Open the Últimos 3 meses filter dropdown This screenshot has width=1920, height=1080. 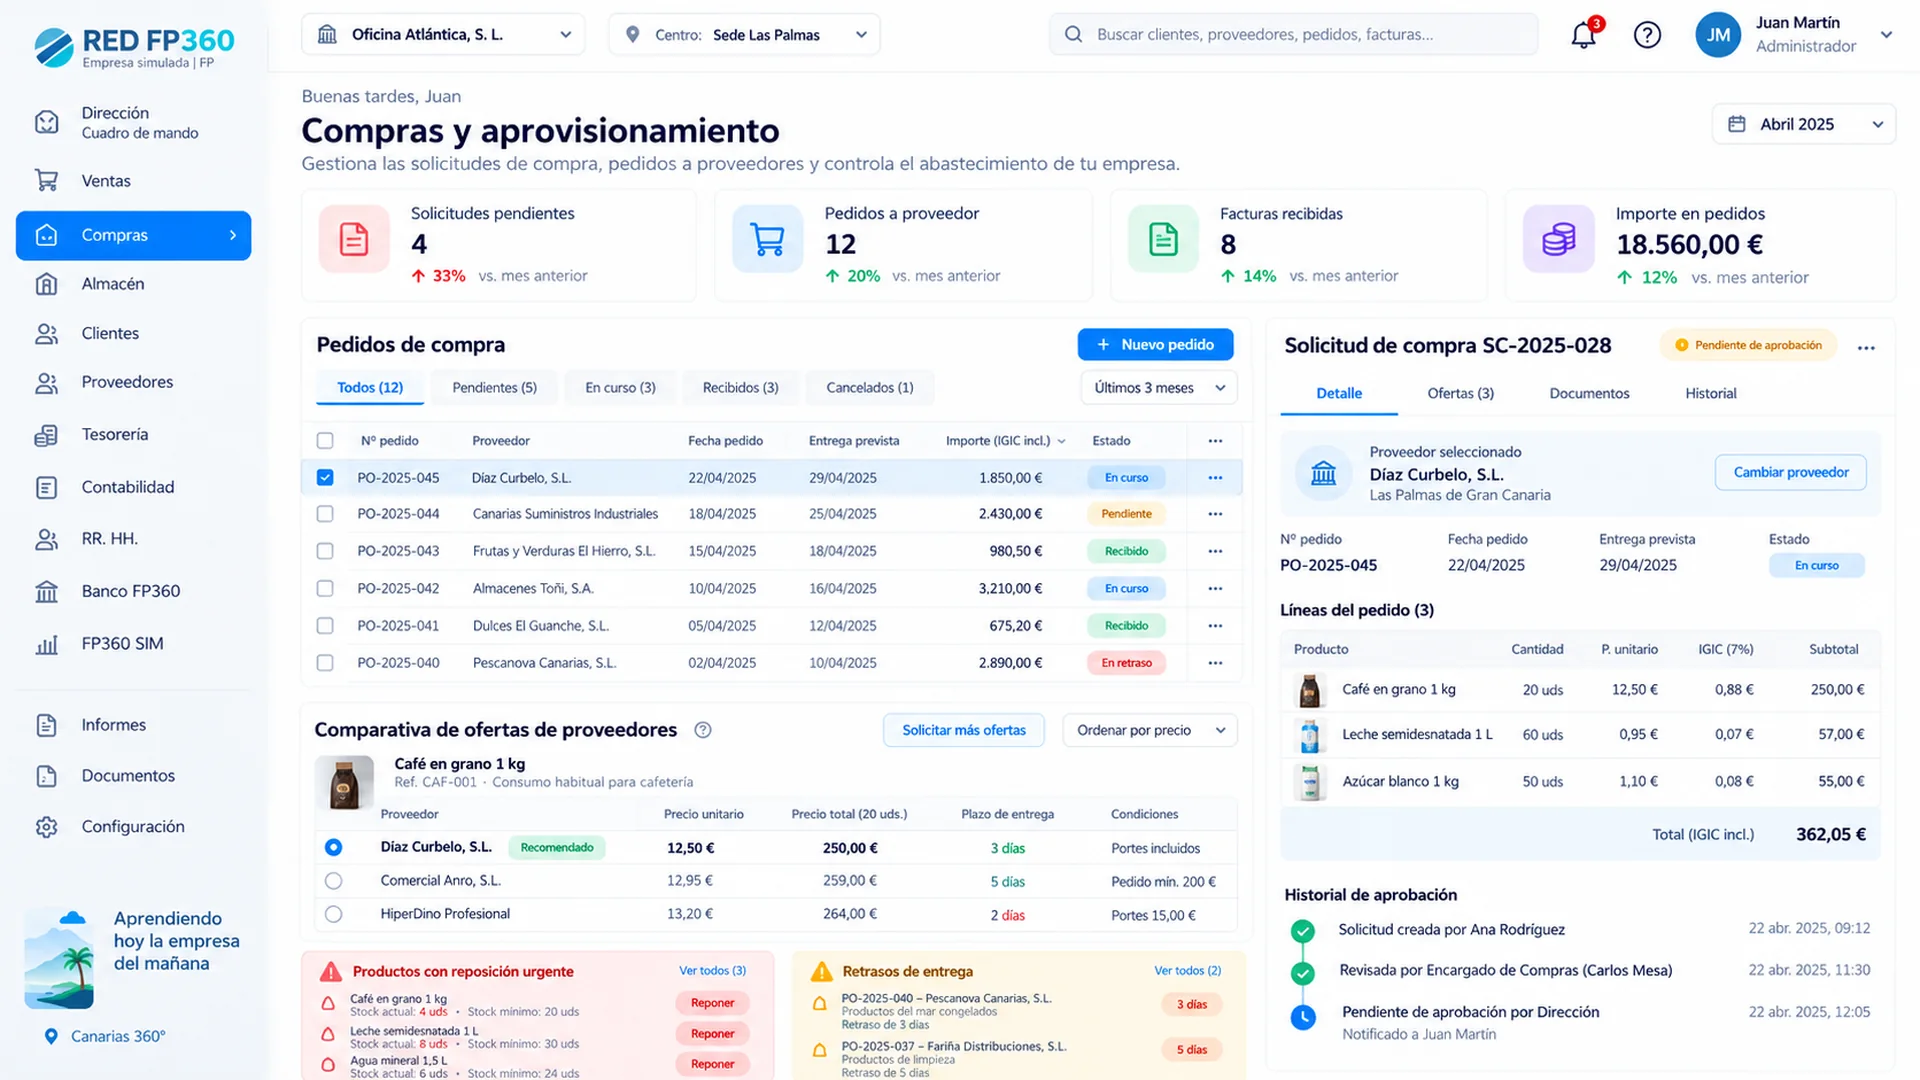[x=1159, y=388]
